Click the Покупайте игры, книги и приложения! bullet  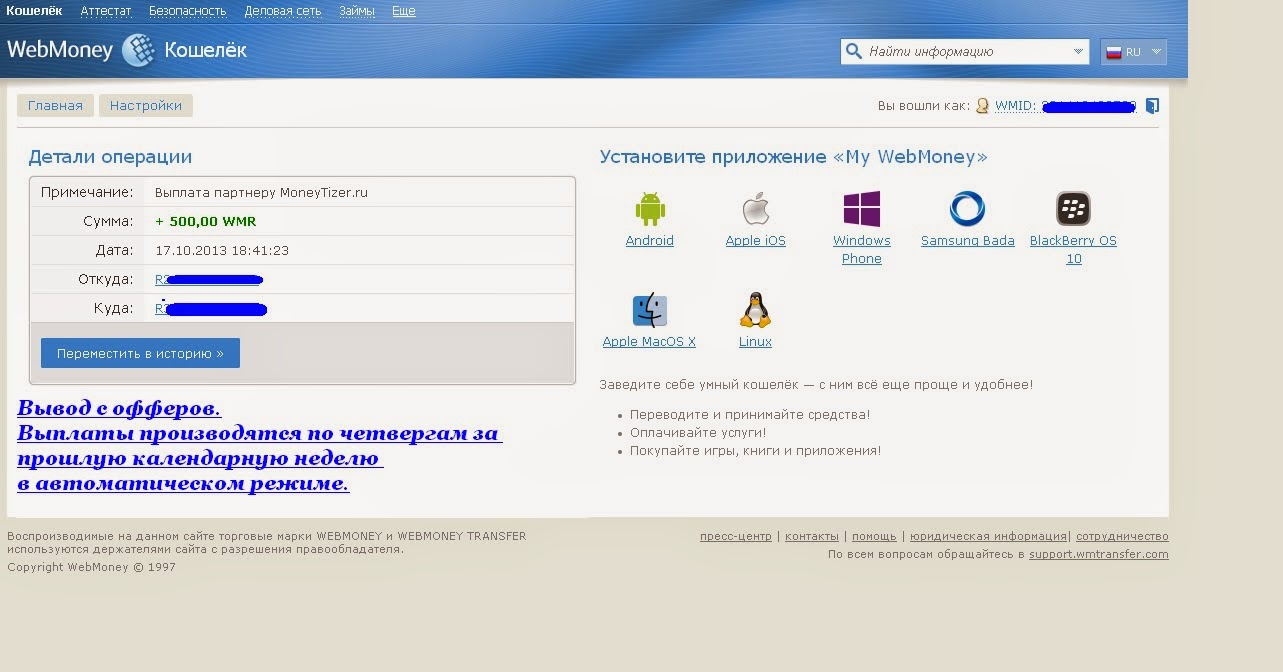(x=756, y=451)
